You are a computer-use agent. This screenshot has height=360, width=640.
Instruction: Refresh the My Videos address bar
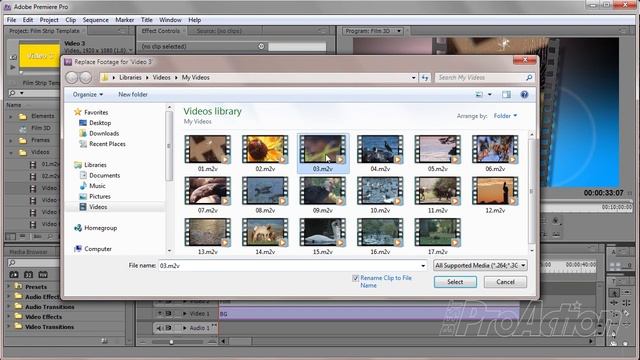(425, 78)
